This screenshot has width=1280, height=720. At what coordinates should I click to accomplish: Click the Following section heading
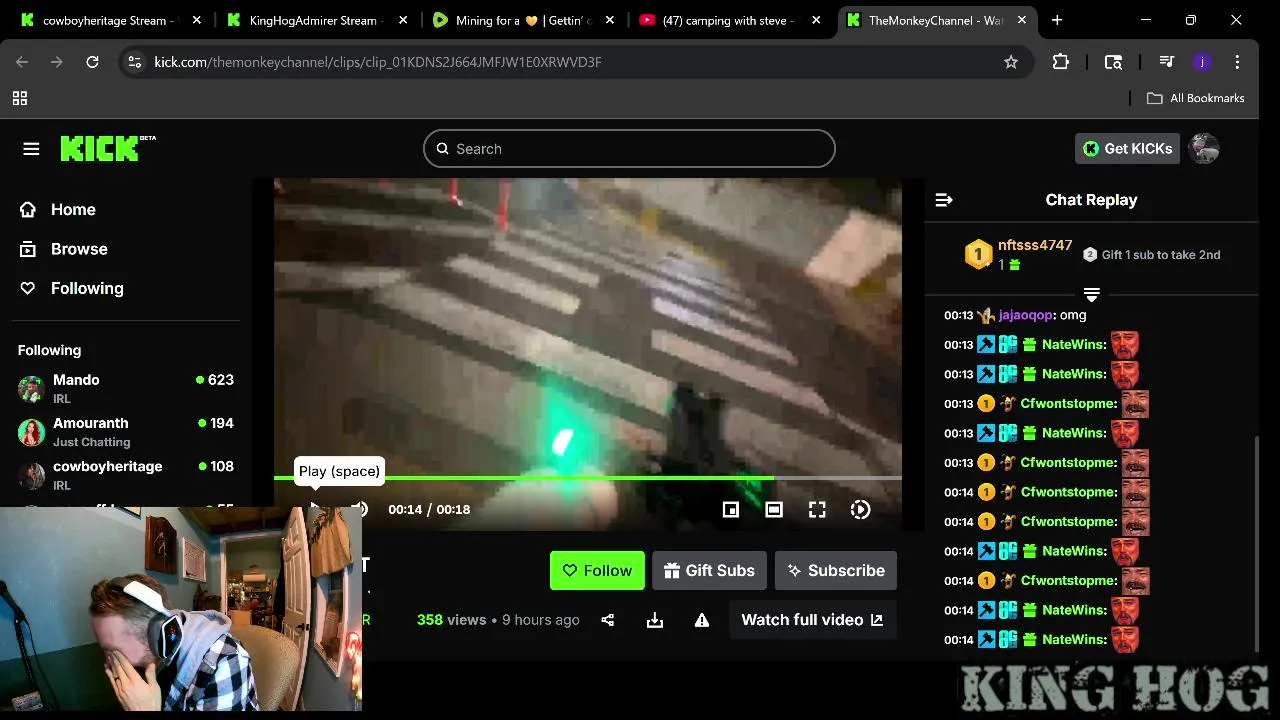pyautogui.click(x=49, y=350)
